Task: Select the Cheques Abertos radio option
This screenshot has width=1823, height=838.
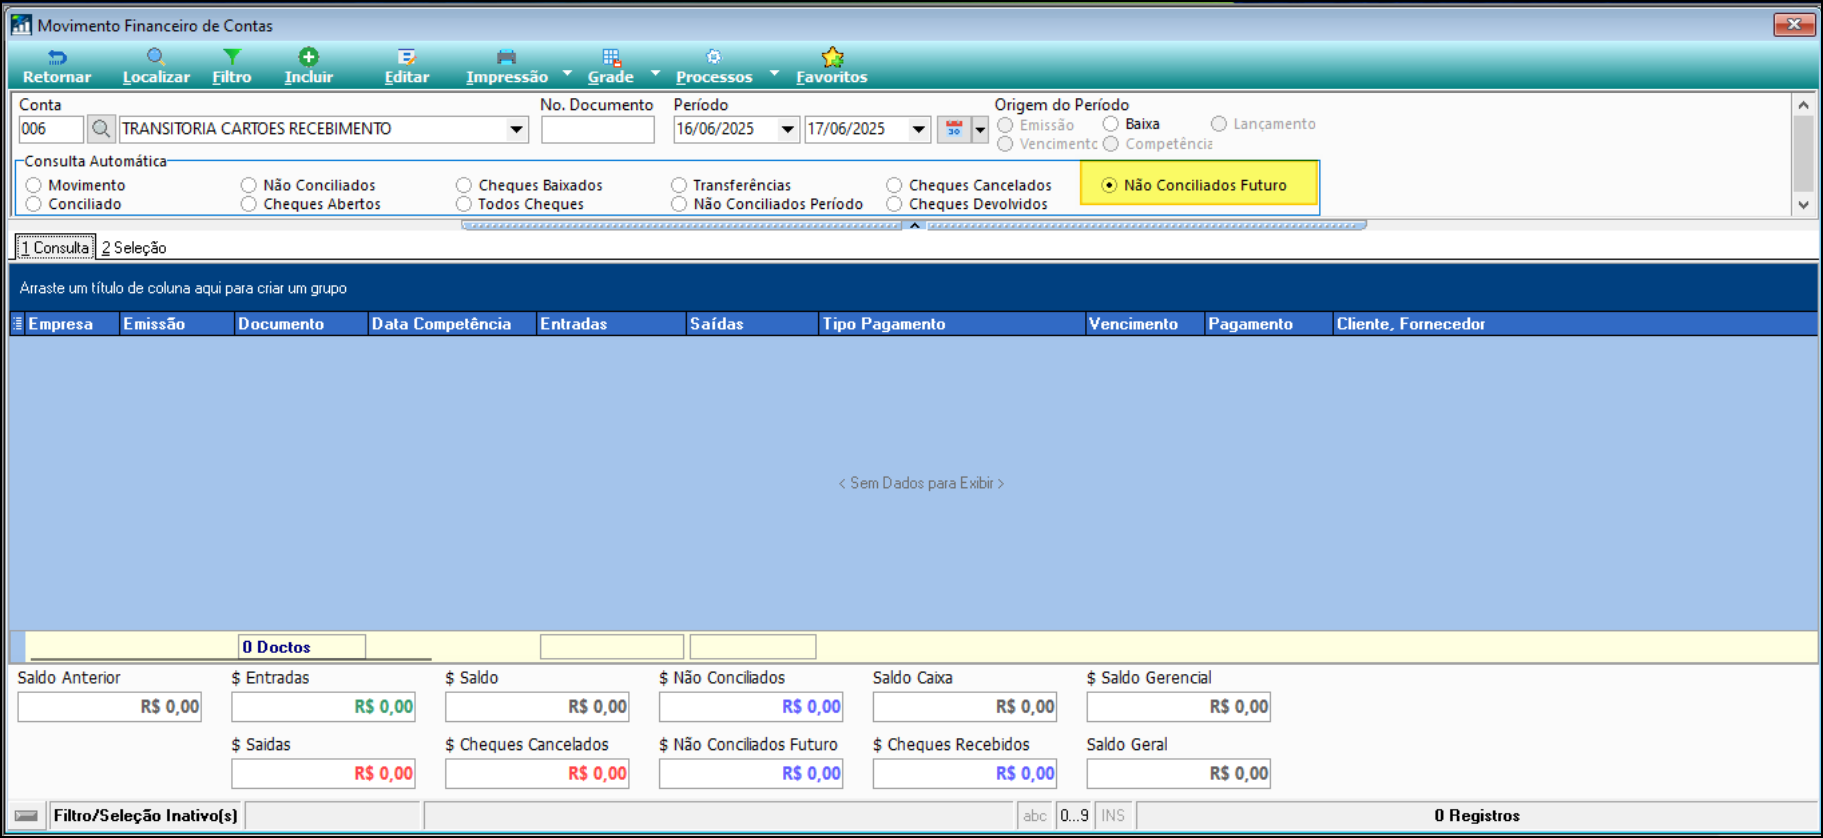Action: (x=249, y=204)
